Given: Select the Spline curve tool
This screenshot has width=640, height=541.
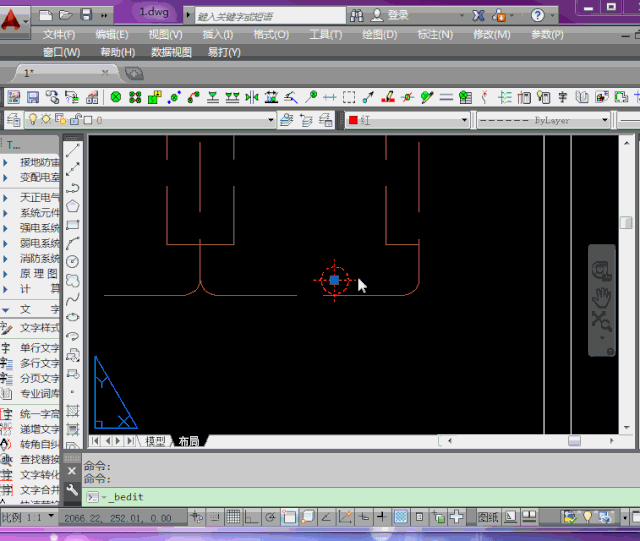Looking at the screenshot, I should click(73, 298).
